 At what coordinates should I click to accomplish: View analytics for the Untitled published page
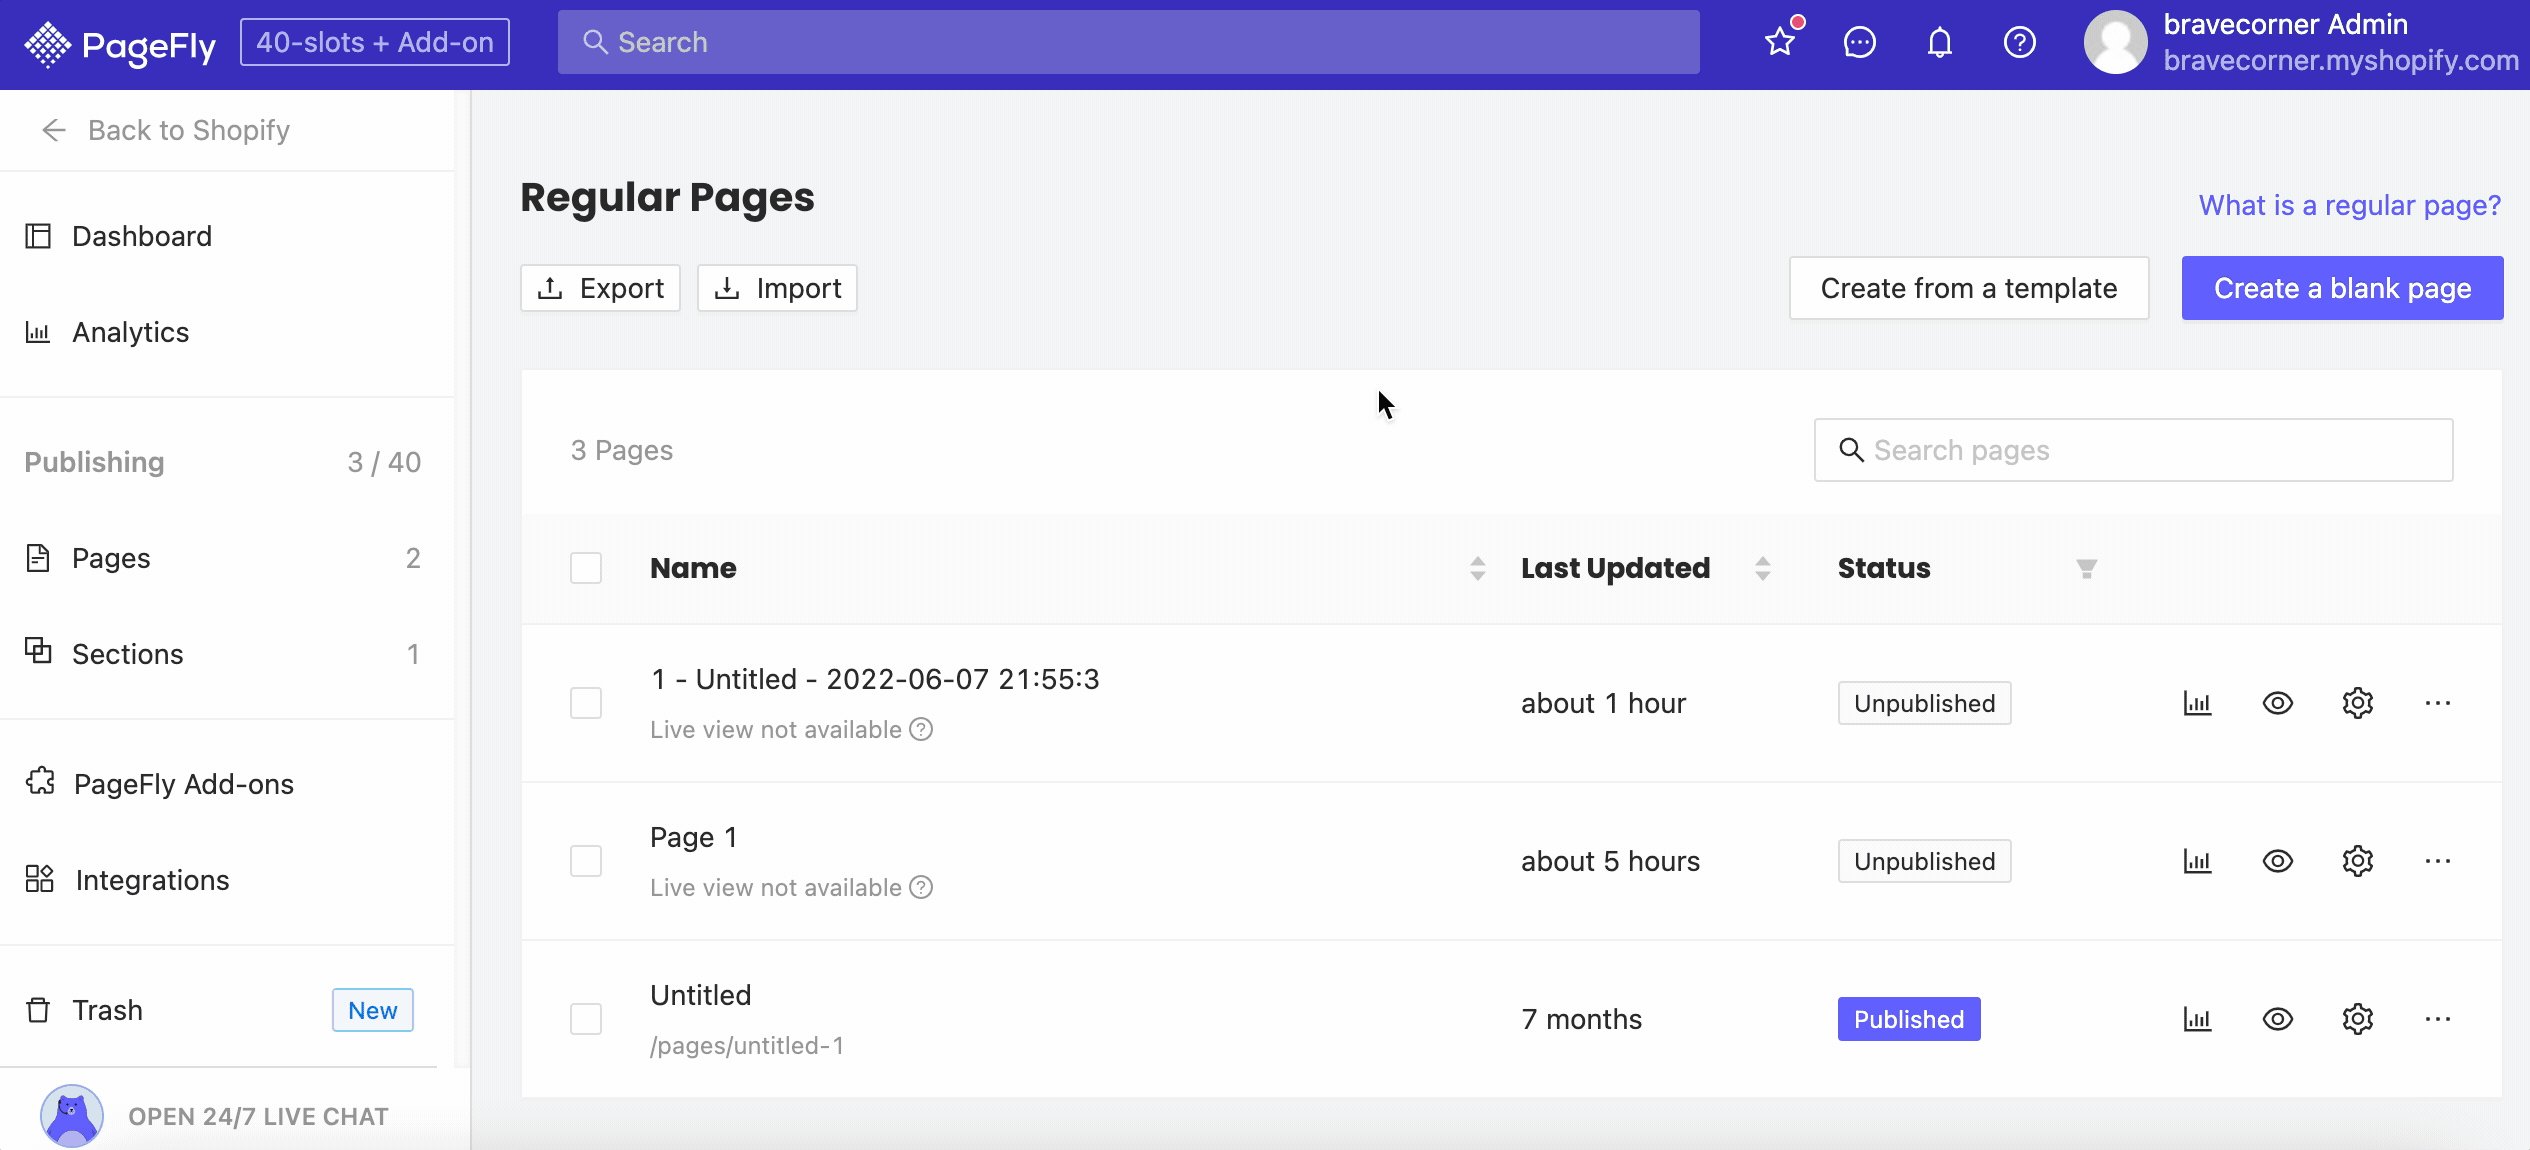2198,1019
